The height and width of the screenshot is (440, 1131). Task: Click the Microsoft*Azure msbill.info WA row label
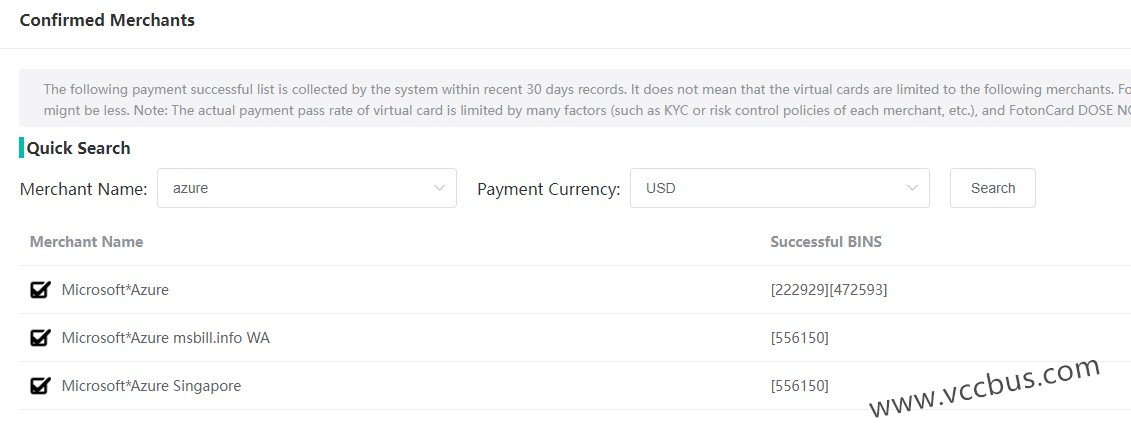(x=165, y=338)
